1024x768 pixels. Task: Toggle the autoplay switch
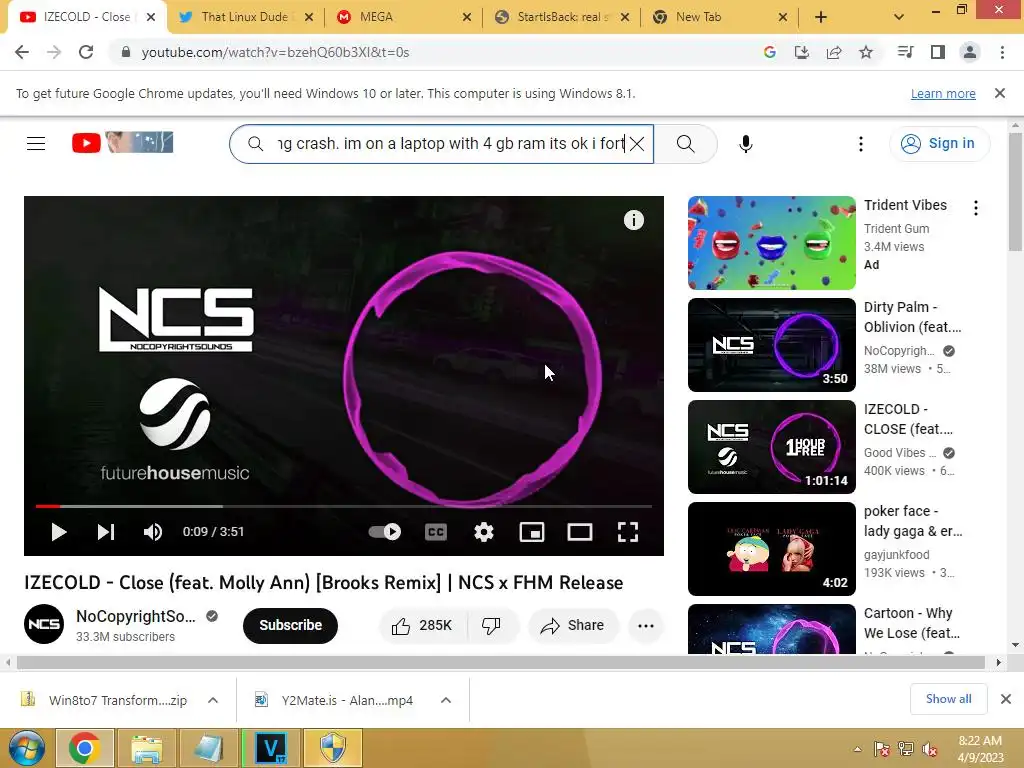point(385,532)
